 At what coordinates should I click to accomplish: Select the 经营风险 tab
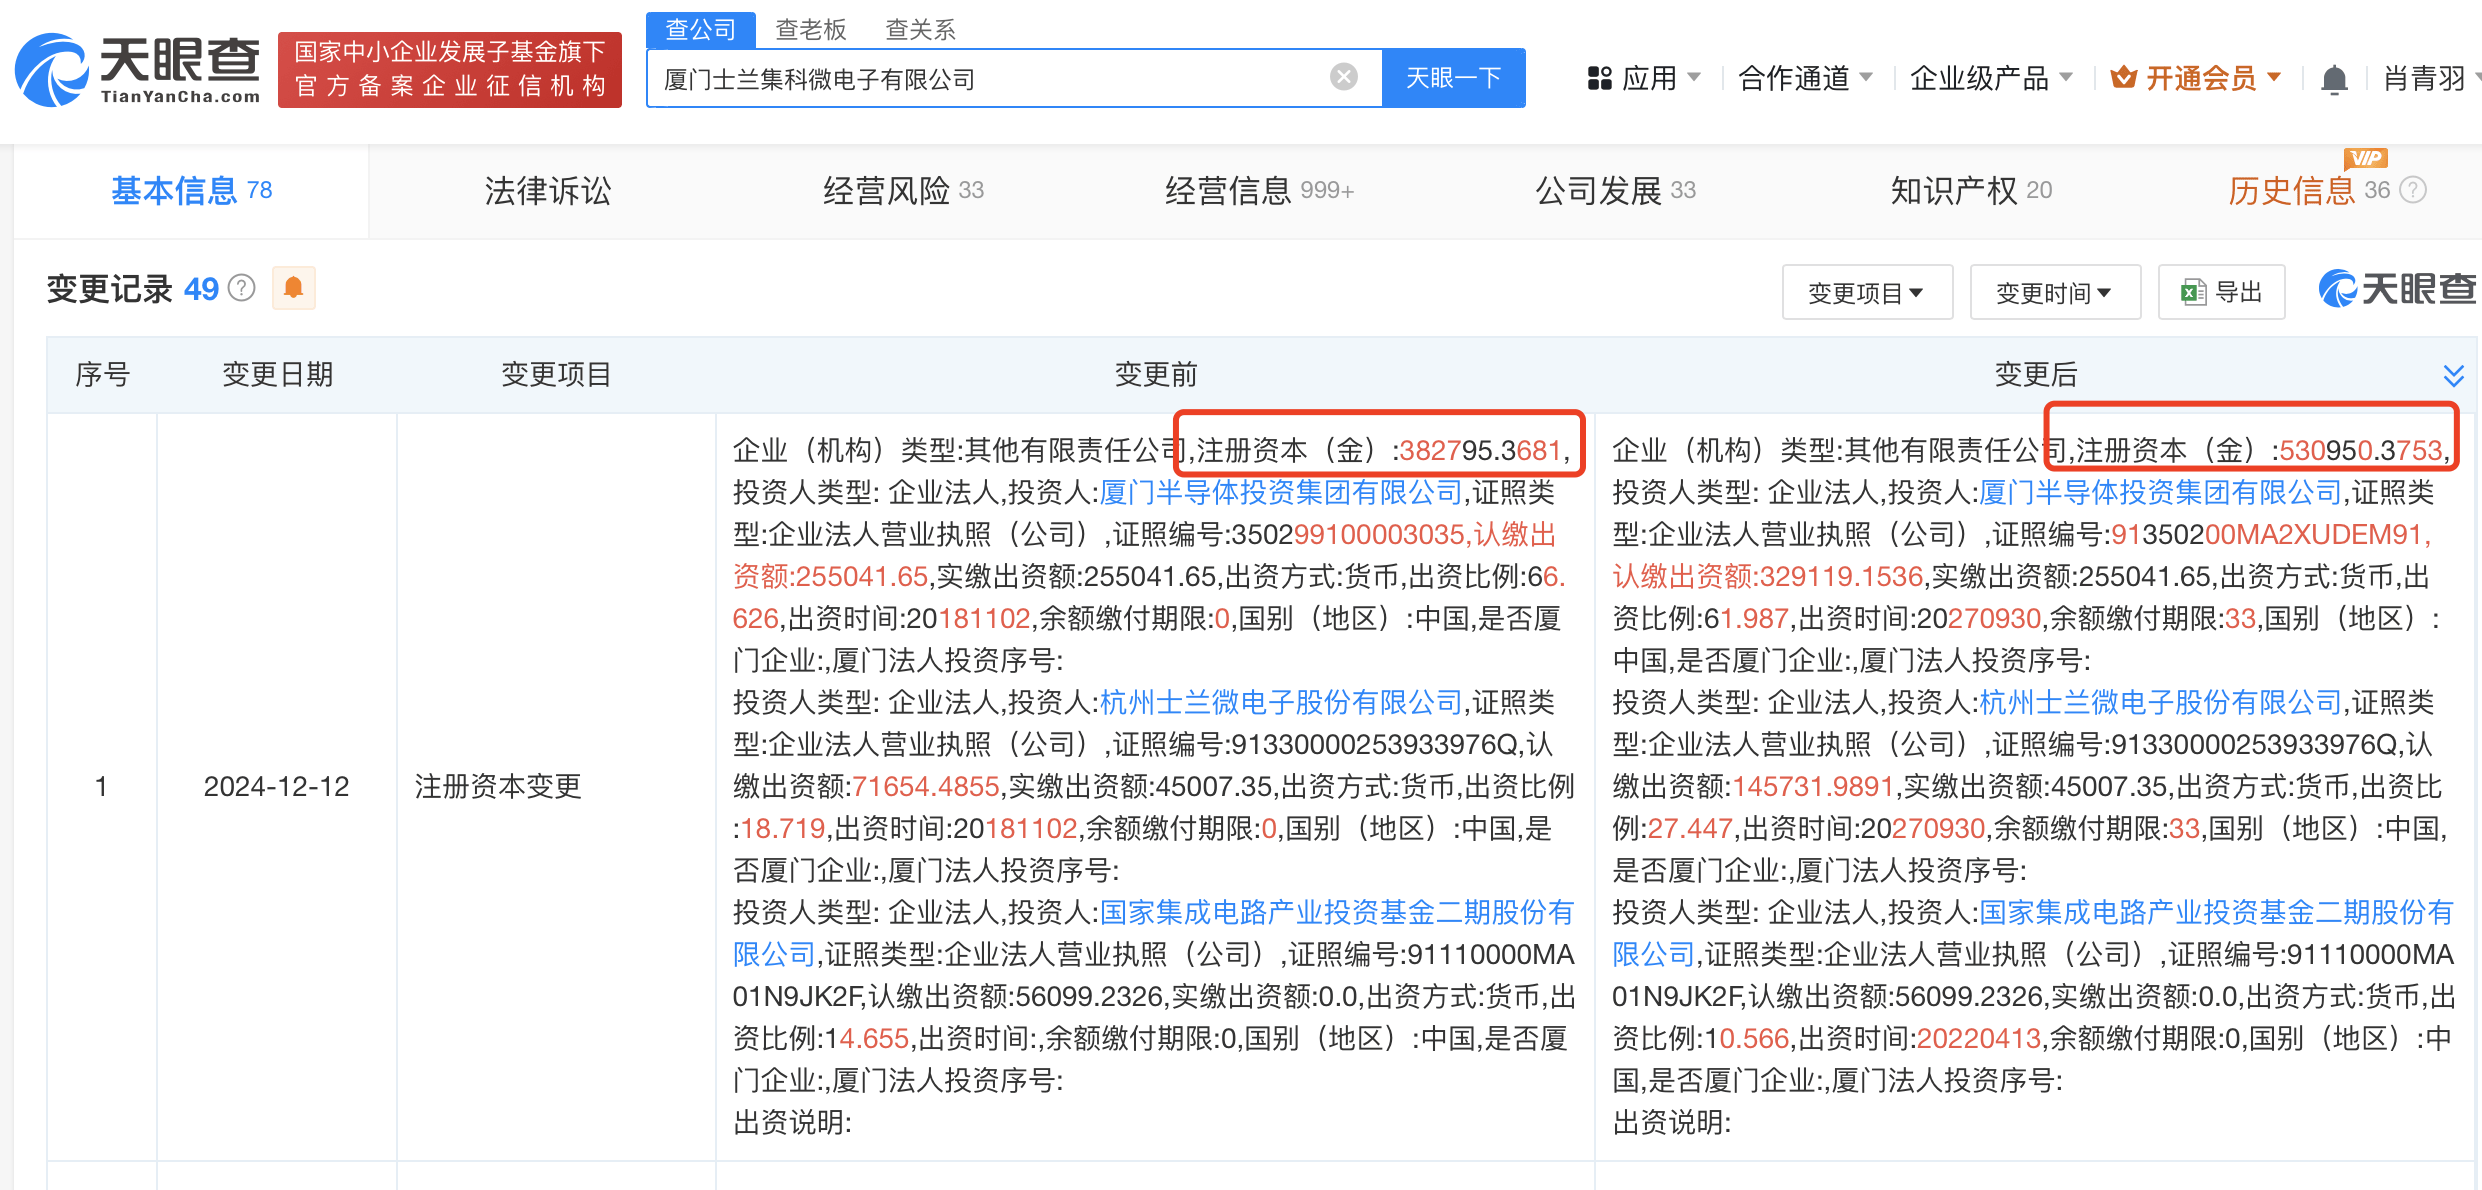pyautogui.click(x=903, y=190)
